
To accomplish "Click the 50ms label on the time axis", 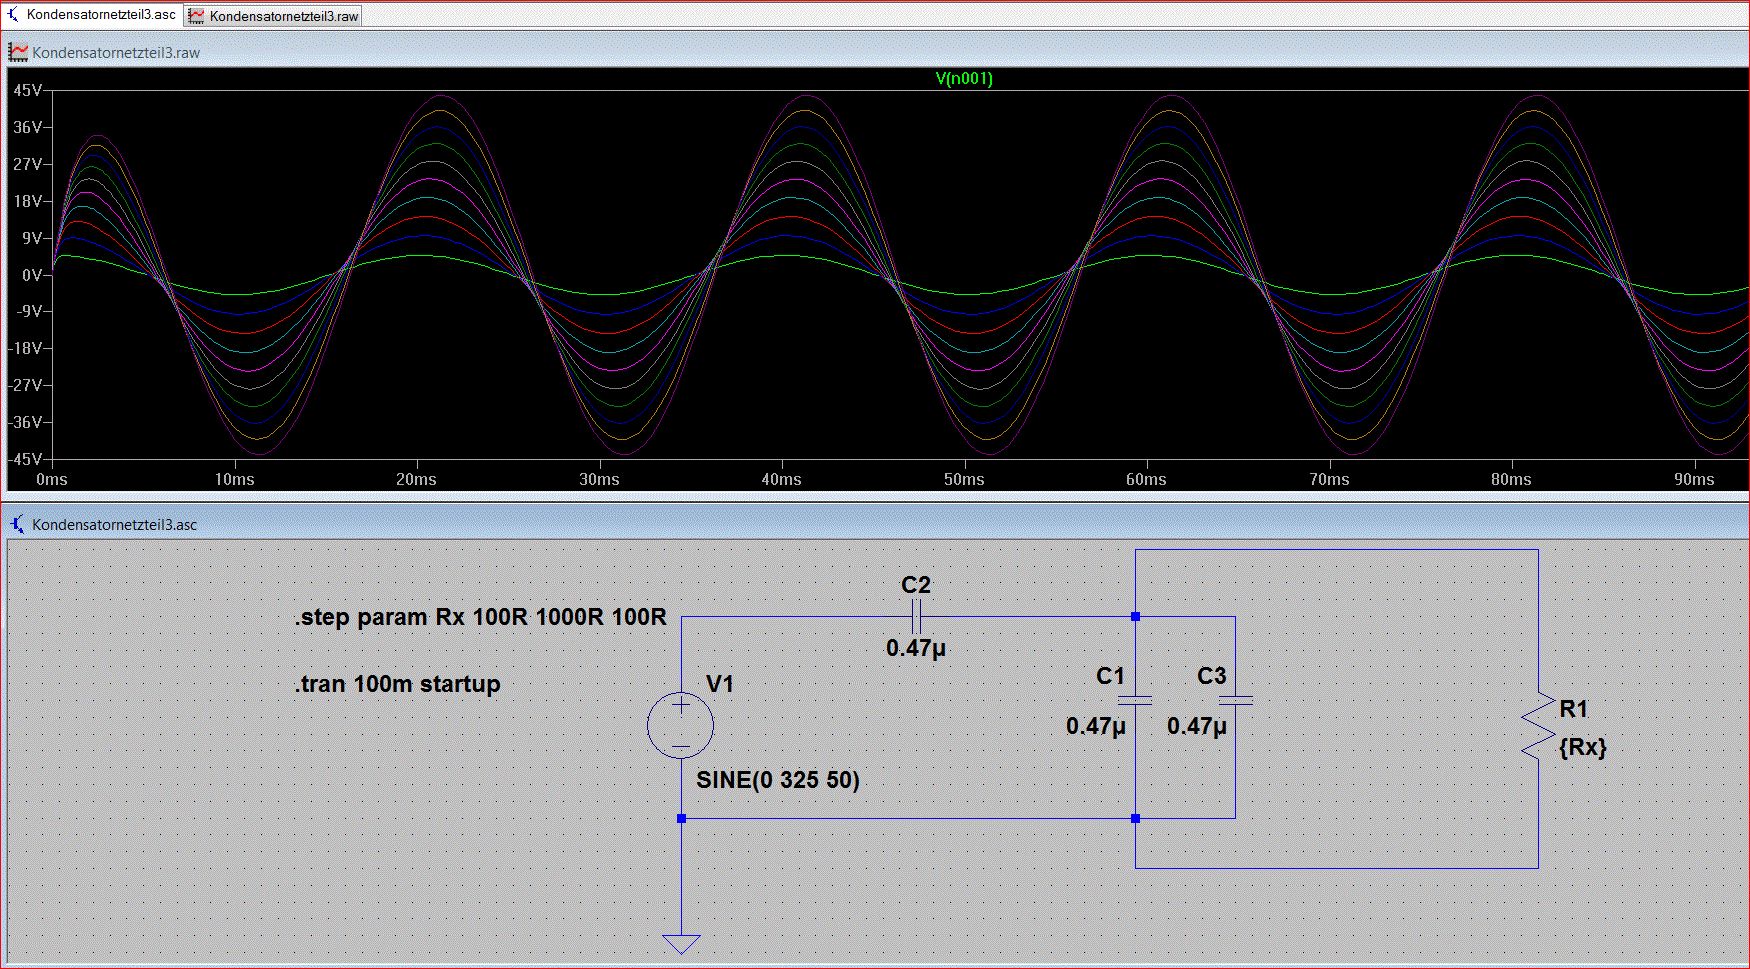I will pos(963,480).
